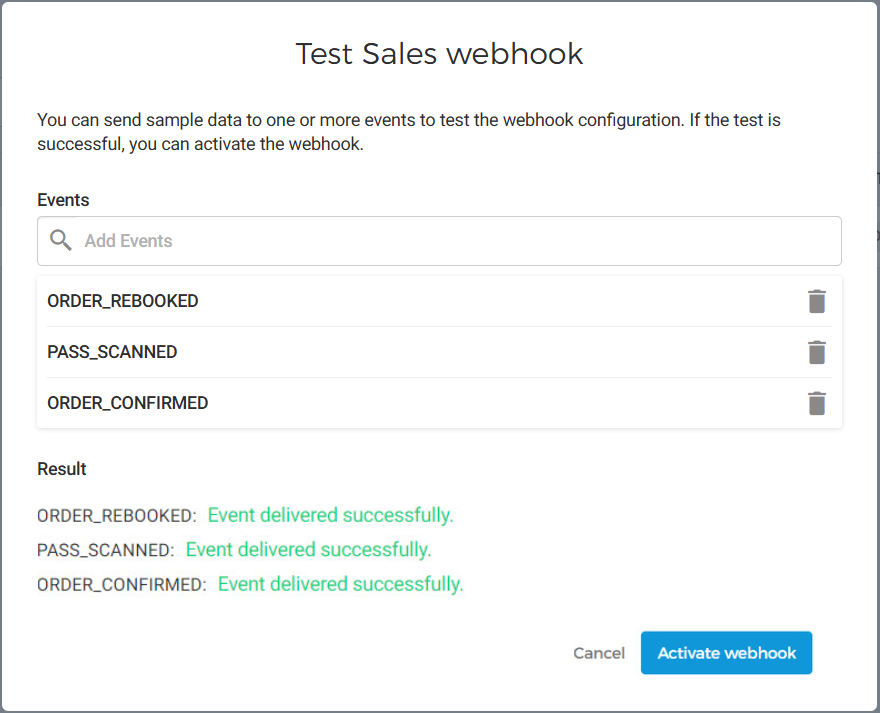880x713 pixels.
Task: Click trash icon next to ORDER_CONFIRMED
Action: (817, 403)
